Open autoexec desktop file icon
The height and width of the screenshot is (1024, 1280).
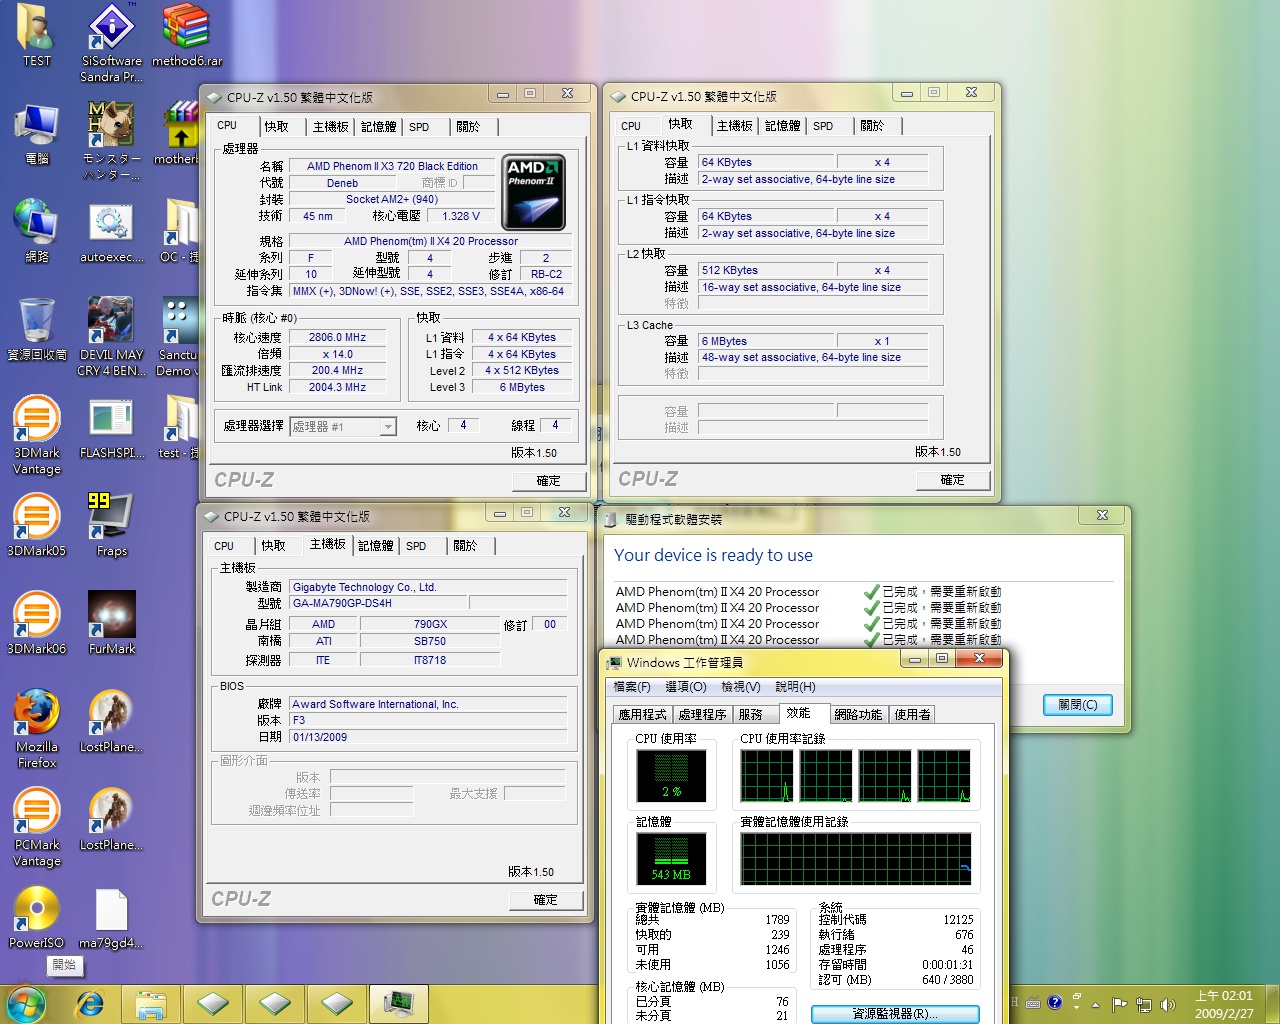click(x=111, y=230)
